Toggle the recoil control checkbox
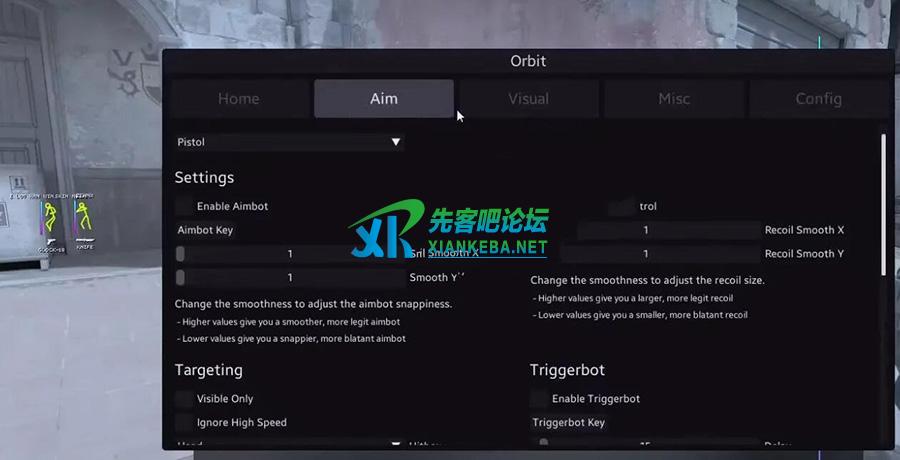Screen dimensions: 900x460 pos(620,206)
